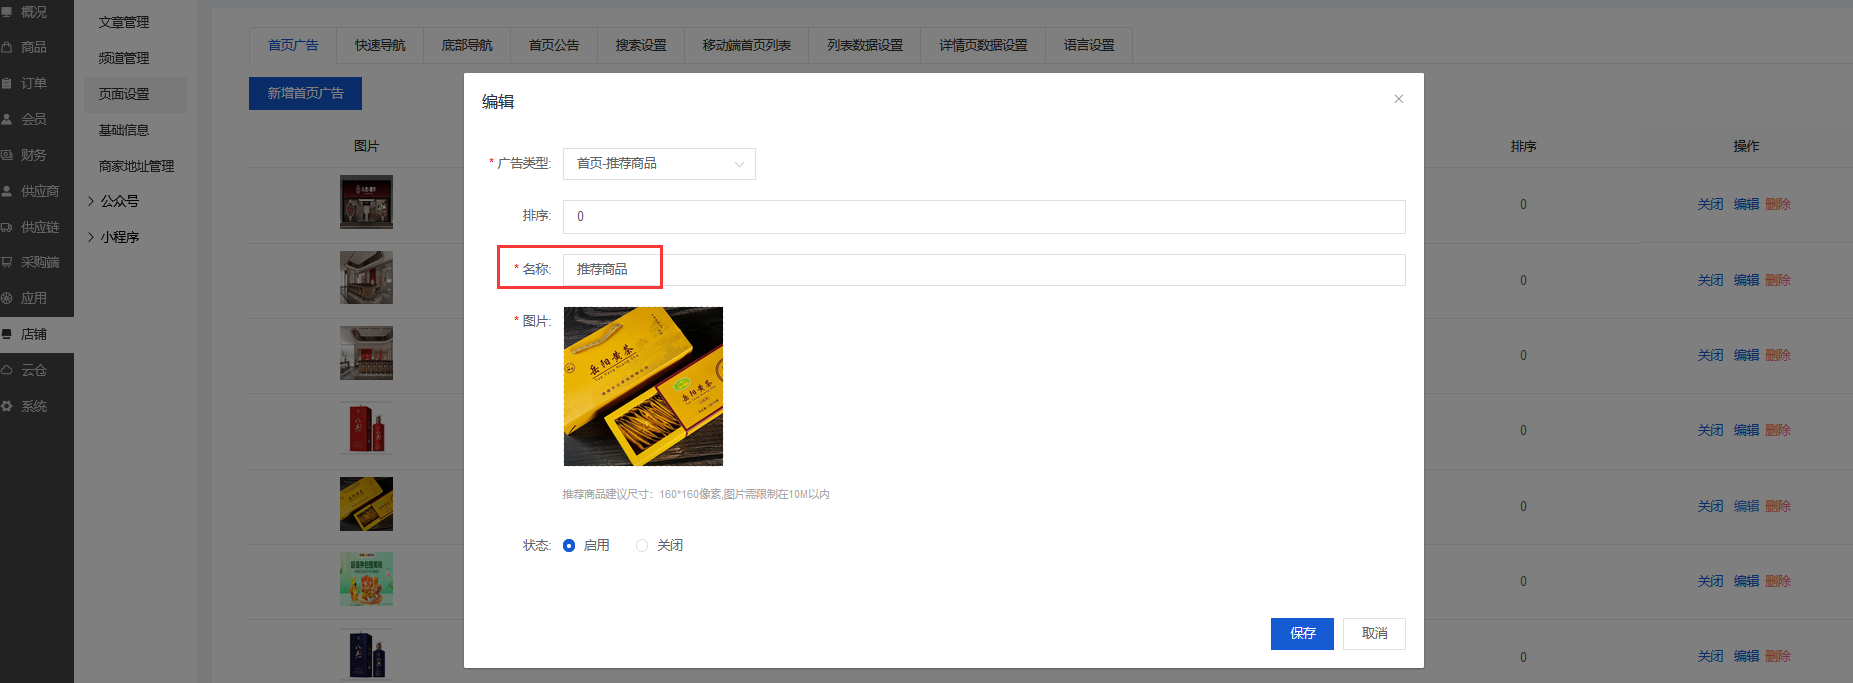This screenshot has width=1853, height=683.
Task: Click the 采购端 sidebar icon
Action: (7, 262)
